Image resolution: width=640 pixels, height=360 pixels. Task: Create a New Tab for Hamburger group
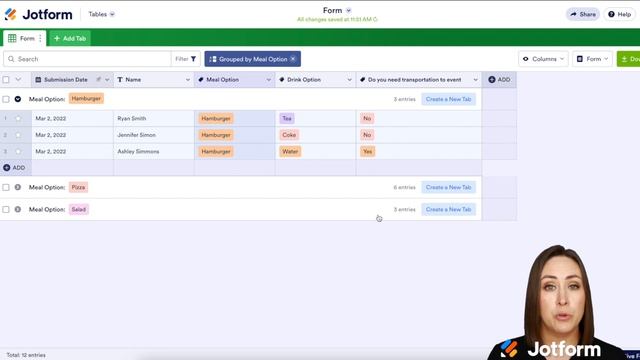pyautogui.click(x=449, y=99)
